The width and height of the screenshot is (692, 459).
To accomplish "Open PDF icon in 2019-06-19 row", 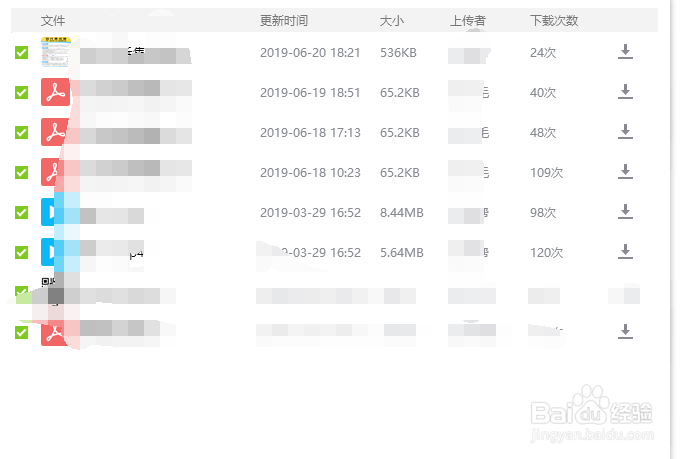I will pos(54,92).
